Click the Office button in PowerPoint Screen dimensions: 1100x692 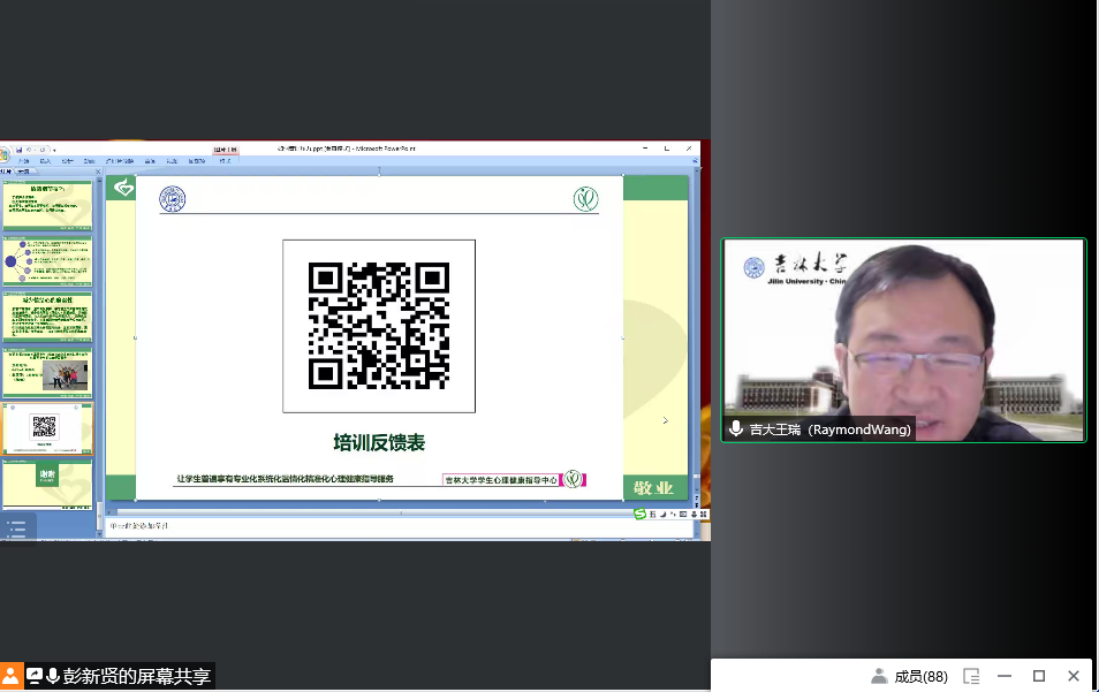click(x=5, y=153)
